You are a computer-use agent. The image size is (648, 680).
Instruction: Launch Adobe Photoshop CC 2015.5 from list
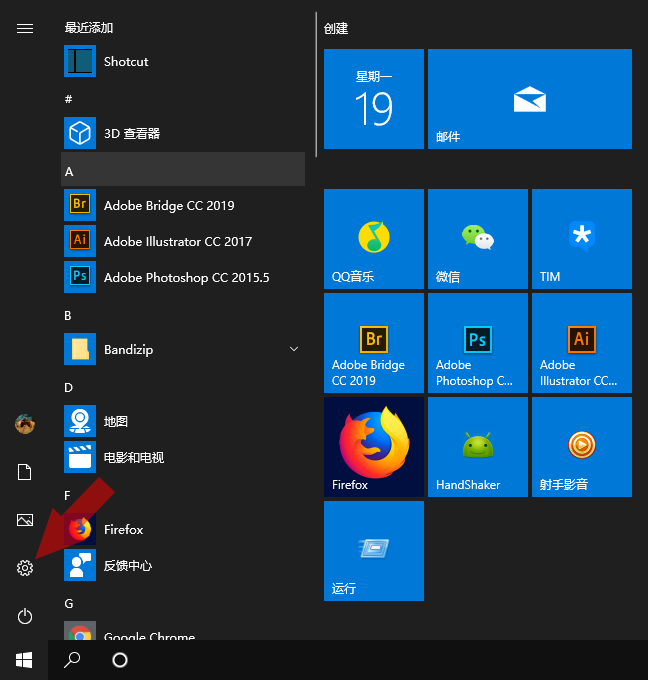coord(183,277)
